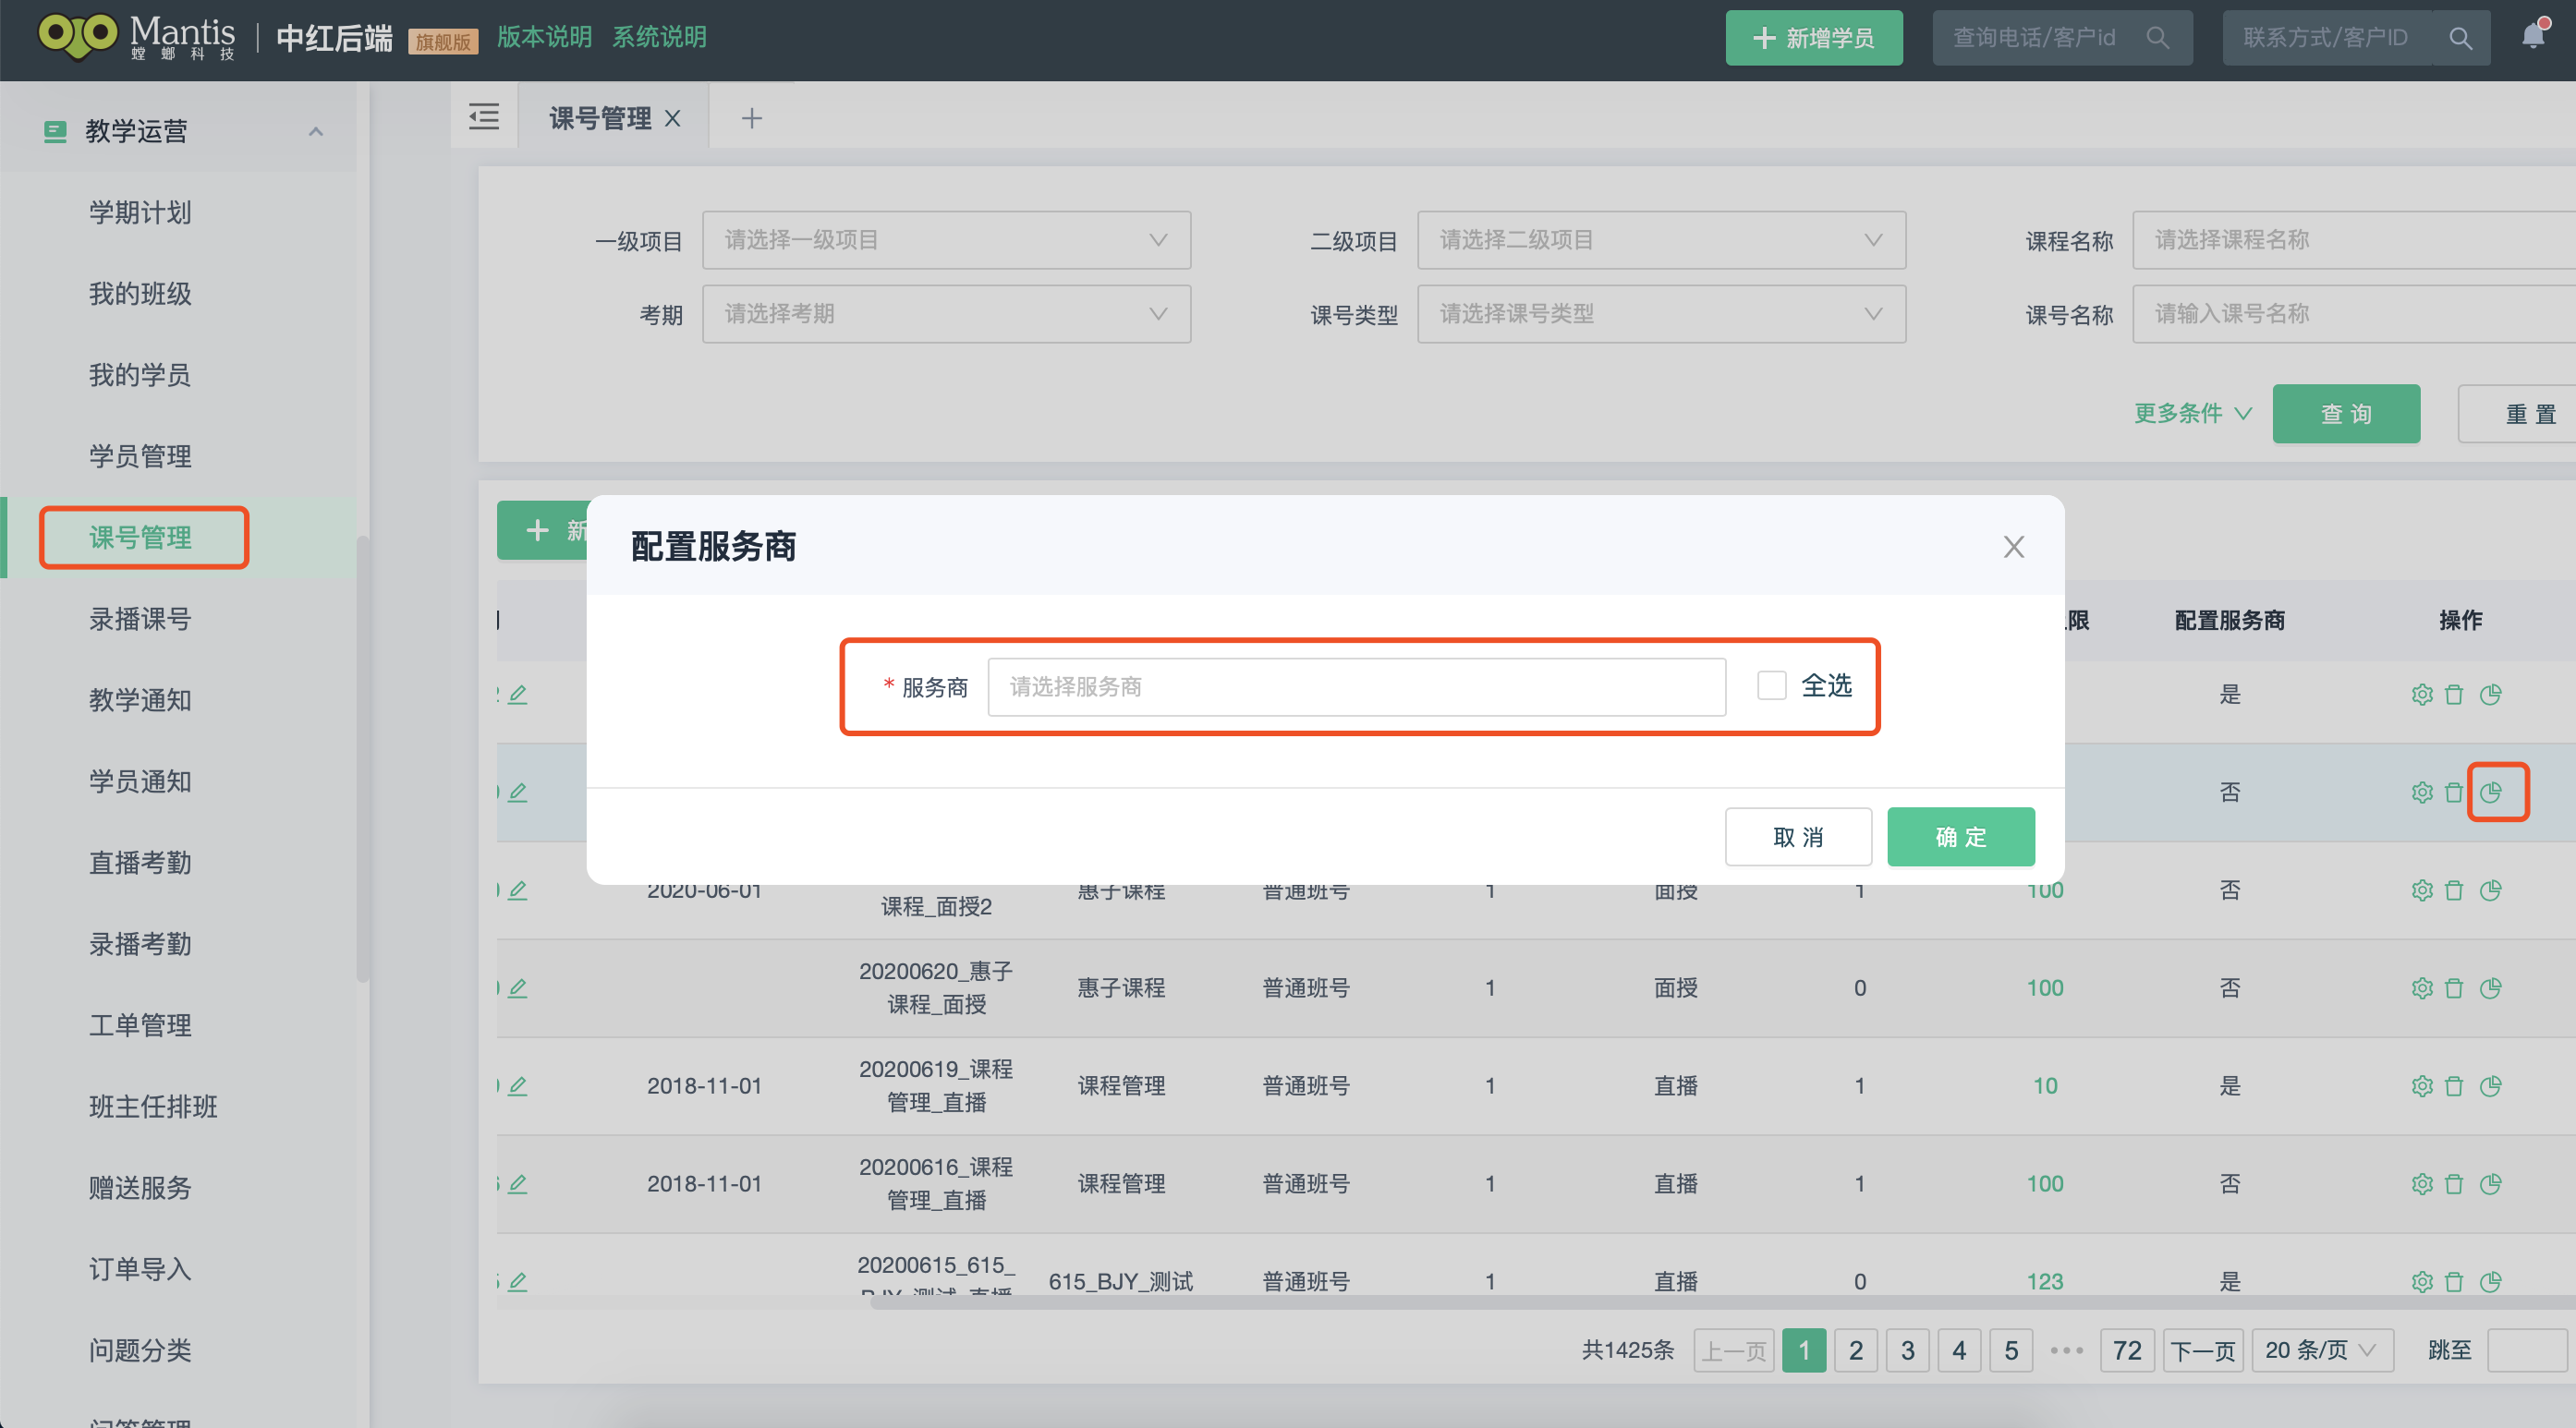Go to page 72 in pagination
The width and height of the screenshot is (2576, 1428).
click(x=2127, y=1350)
